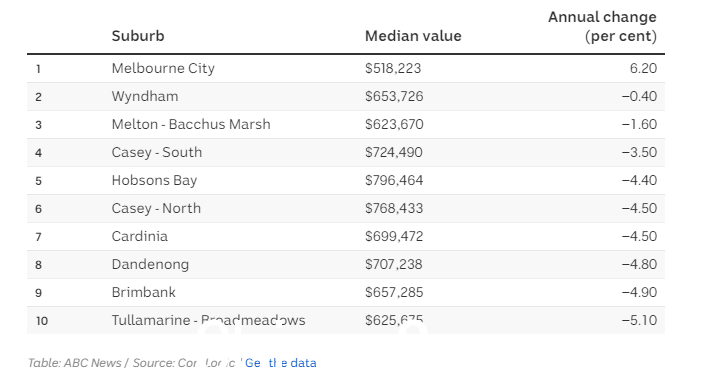This screenshot has width=703, height=379.
Task: Select the Casey - South cell
Action: coord(157,152)
